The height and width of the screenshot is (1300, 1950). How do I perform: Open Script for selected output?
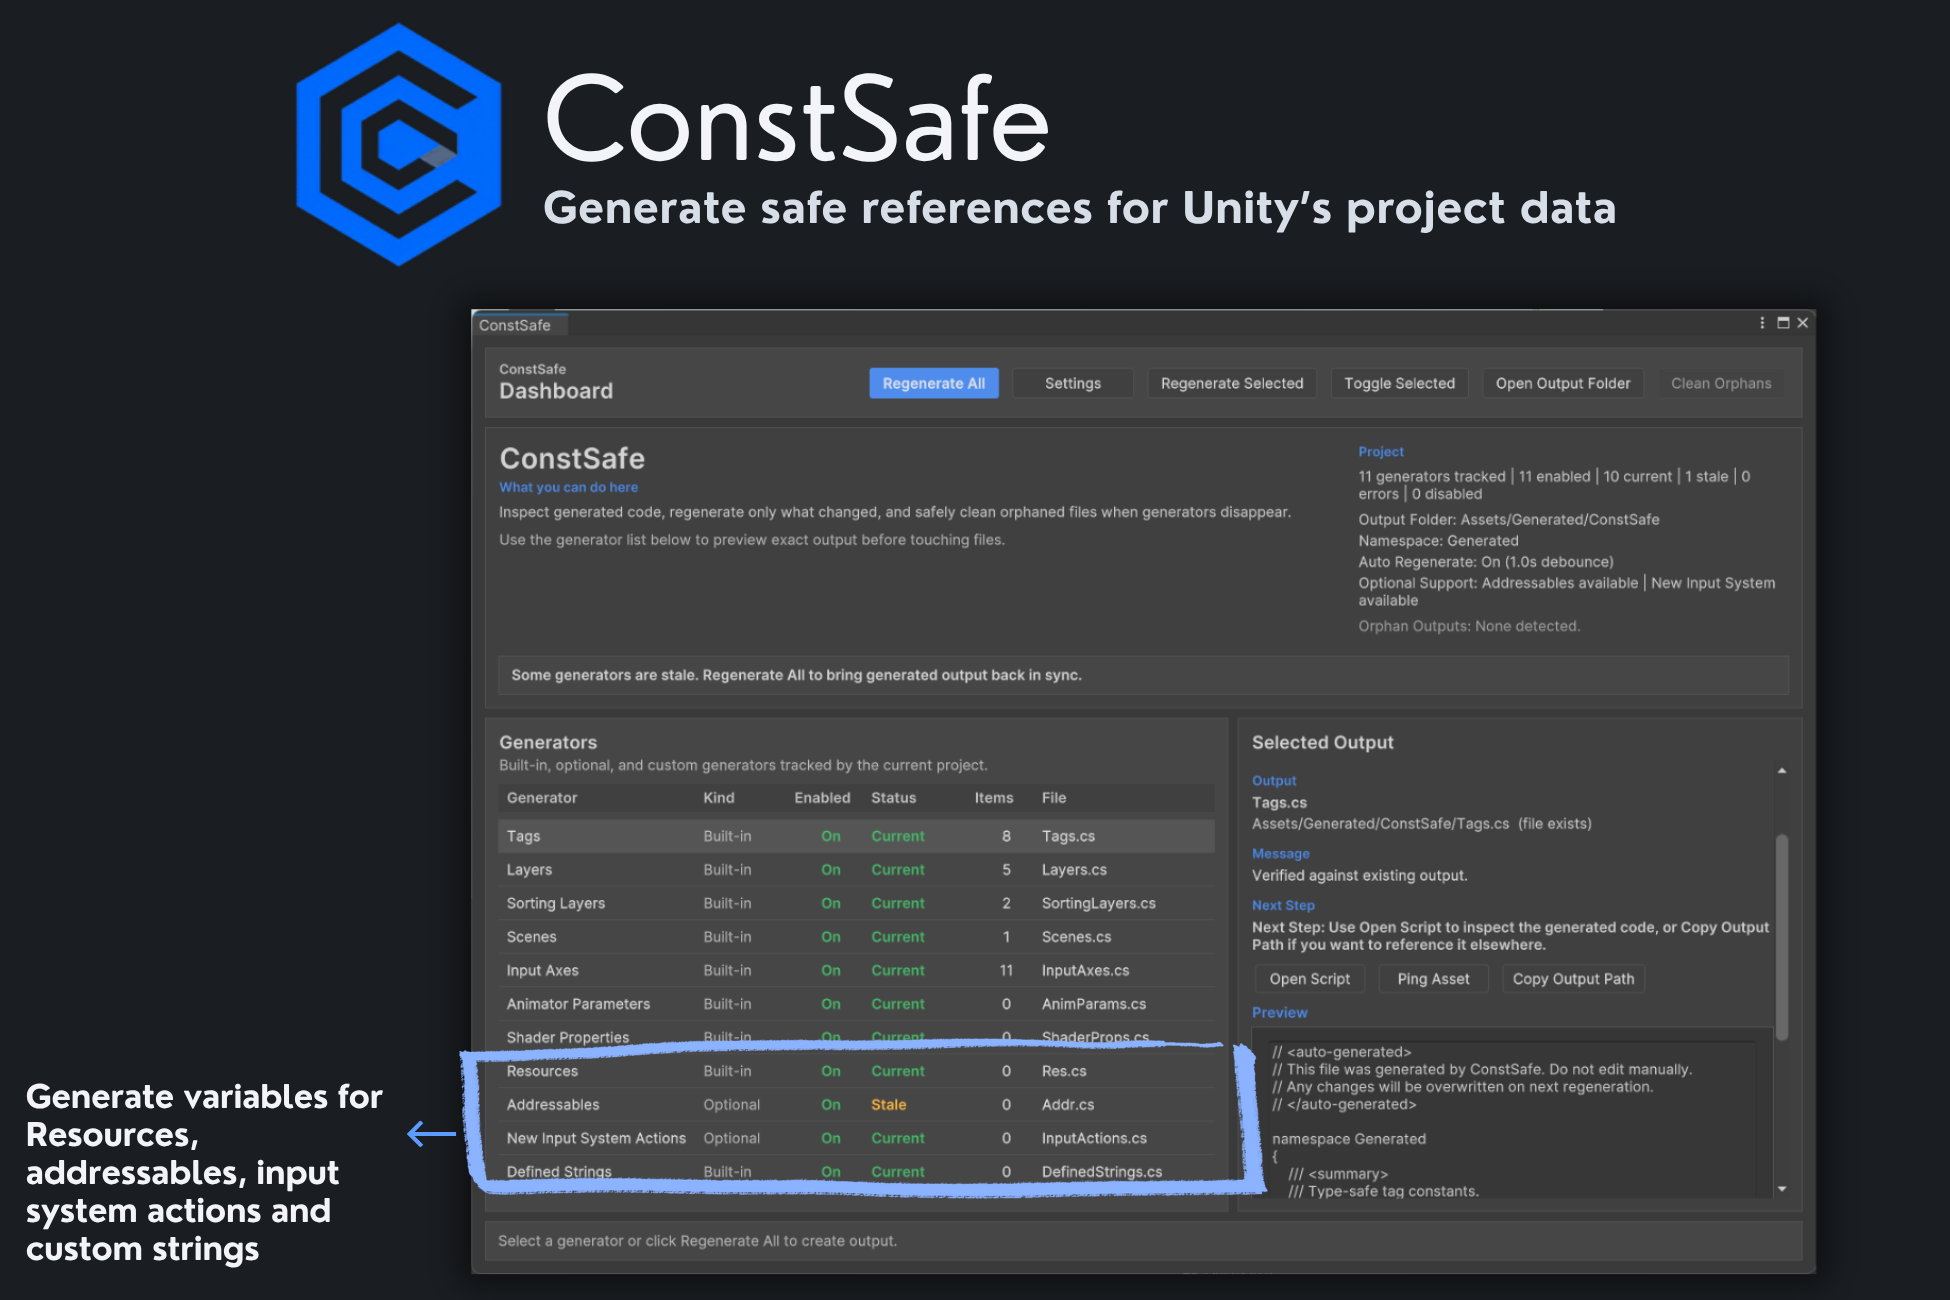[1309, 979]
